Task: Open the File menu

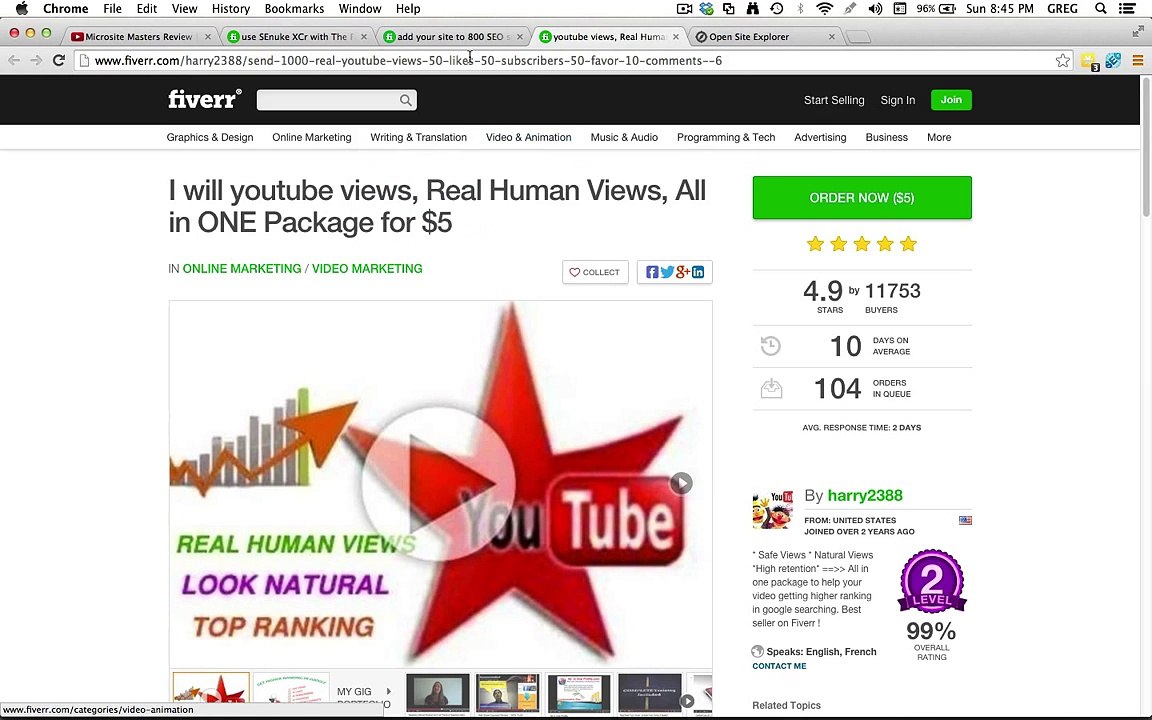Action: coord(112,9)
